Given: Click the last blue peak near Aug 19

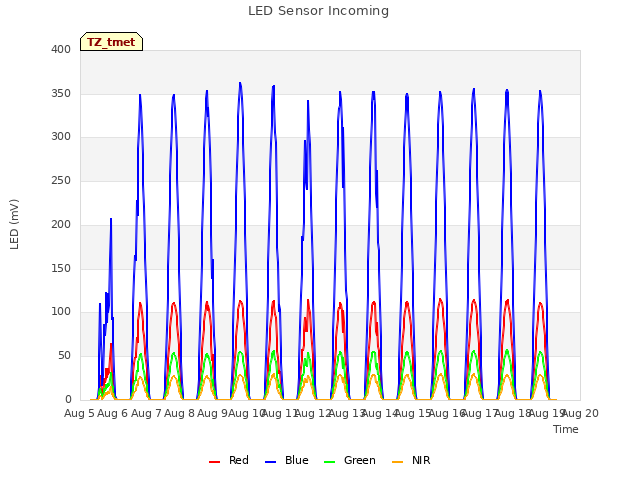Looking at the screenshot, I should (x=540, y=91).
